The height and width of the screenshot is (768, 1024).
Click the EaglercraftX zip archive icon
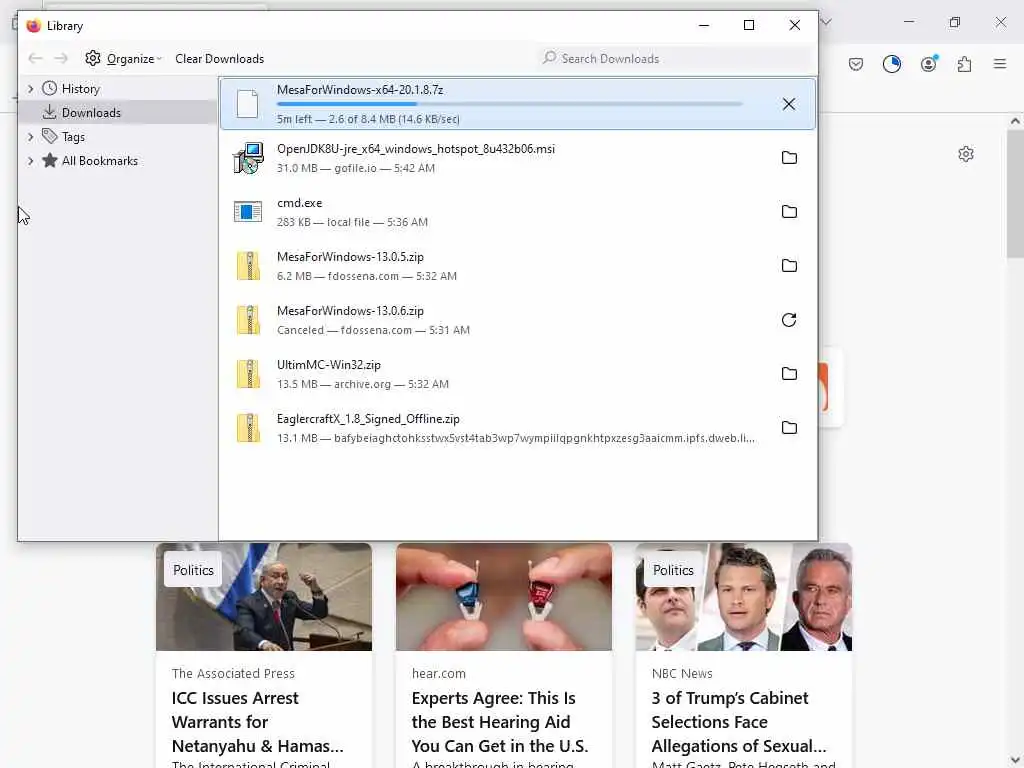(248, 428)
